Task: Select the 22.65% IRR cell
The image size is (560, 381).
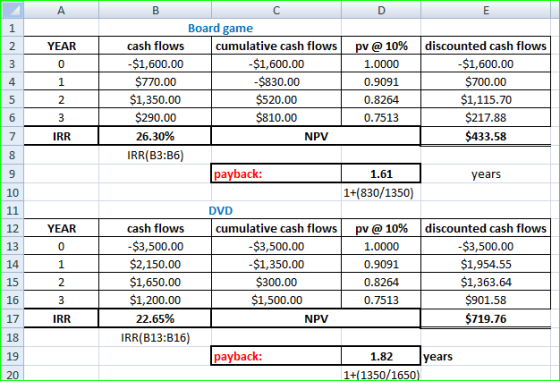Action: (155, 319)
